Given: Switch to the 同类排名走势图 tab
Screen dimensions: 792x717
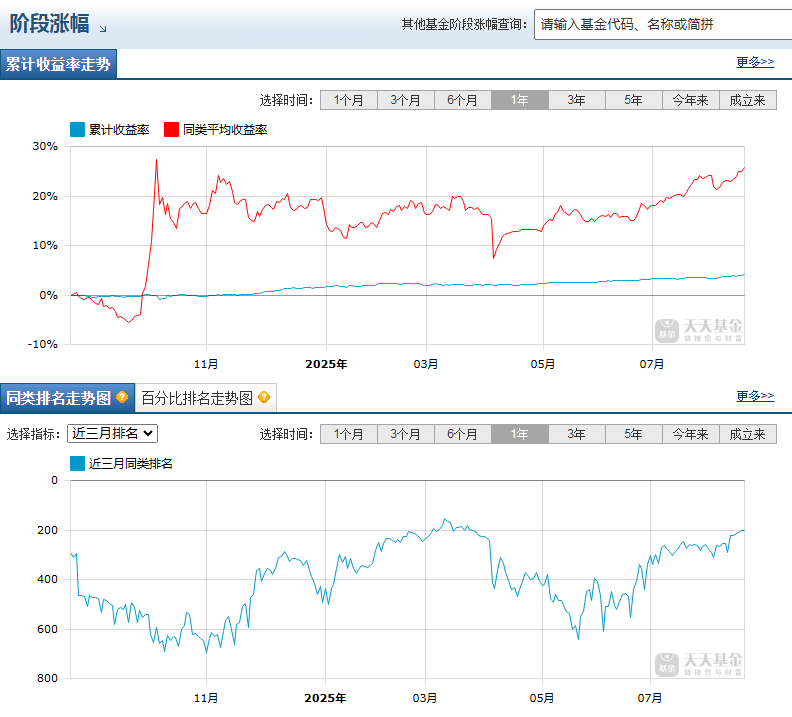Looking at the screenshot, I should [x=67, y=398].
